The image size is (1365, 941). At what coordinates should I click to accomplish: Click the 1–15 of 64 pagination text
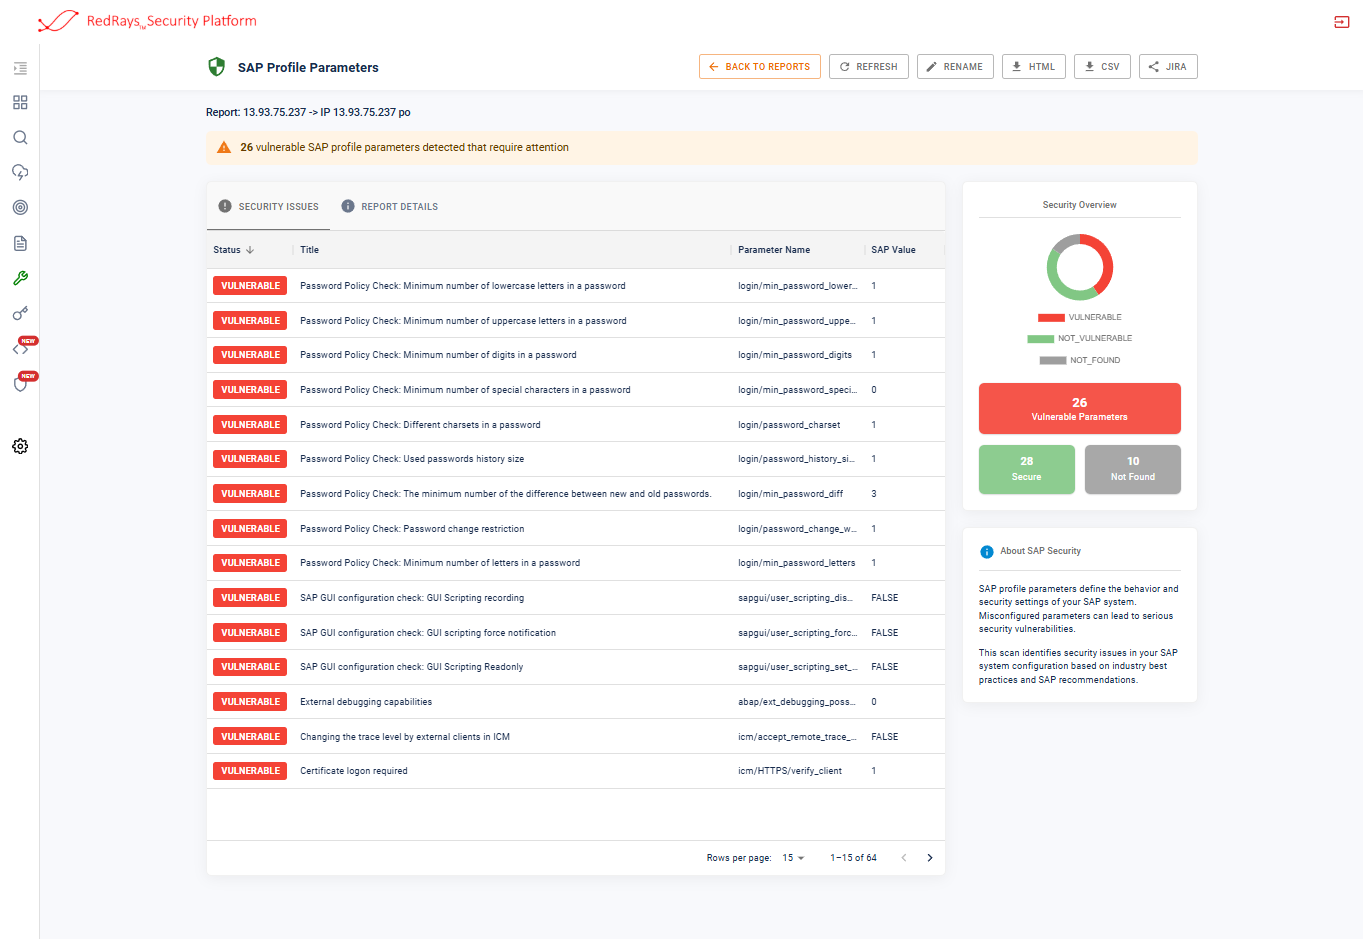click(853, 858)
